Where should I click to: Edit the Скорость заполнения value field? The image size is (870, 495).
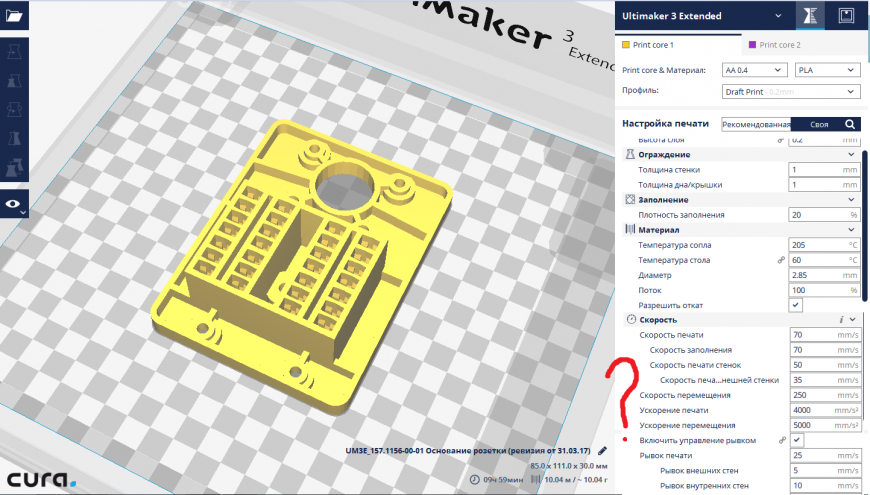point(826,350)
